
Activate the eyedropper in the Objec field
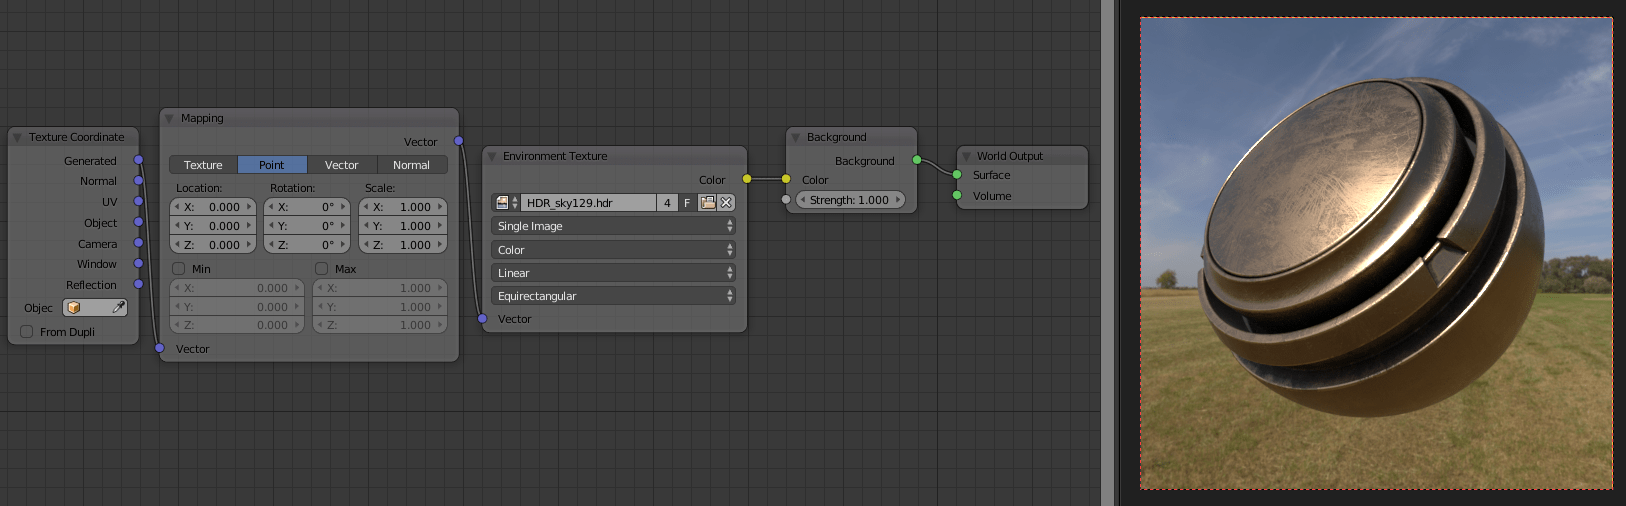[x=118, y=308]
